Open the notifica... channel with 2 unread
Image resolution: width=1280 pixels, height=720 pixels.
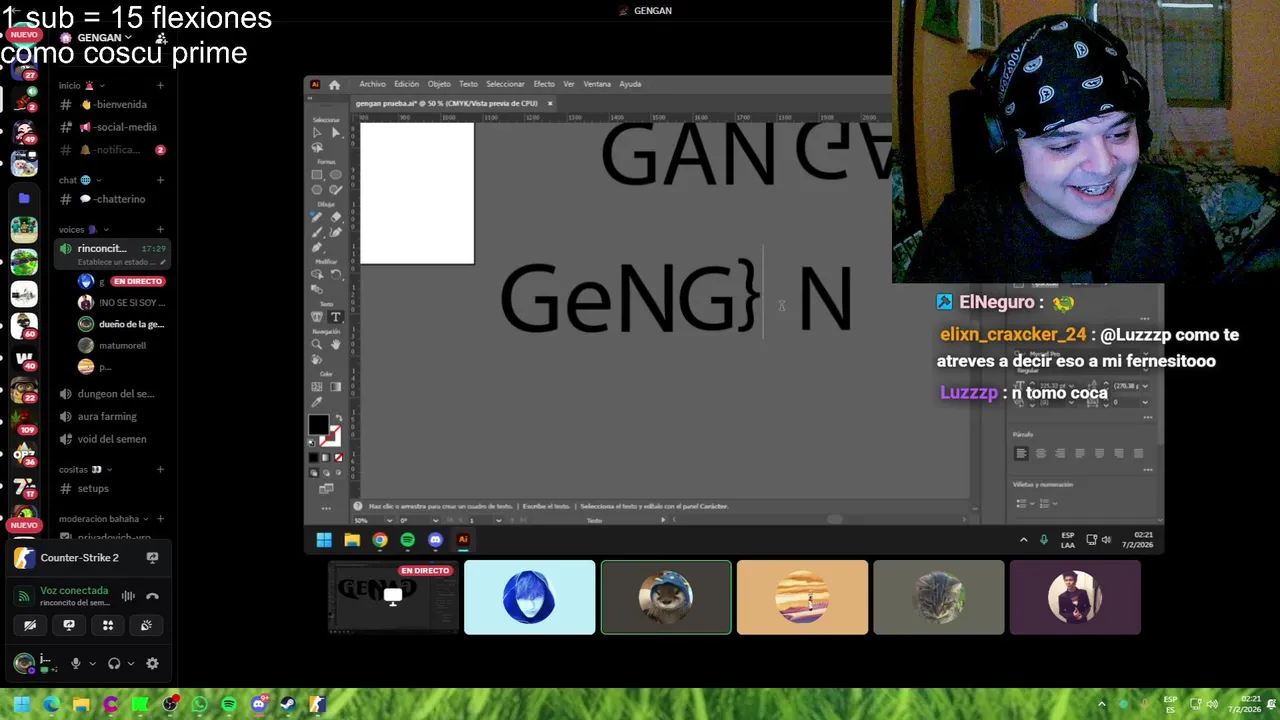pyautogui.click(x=112, y=150)
